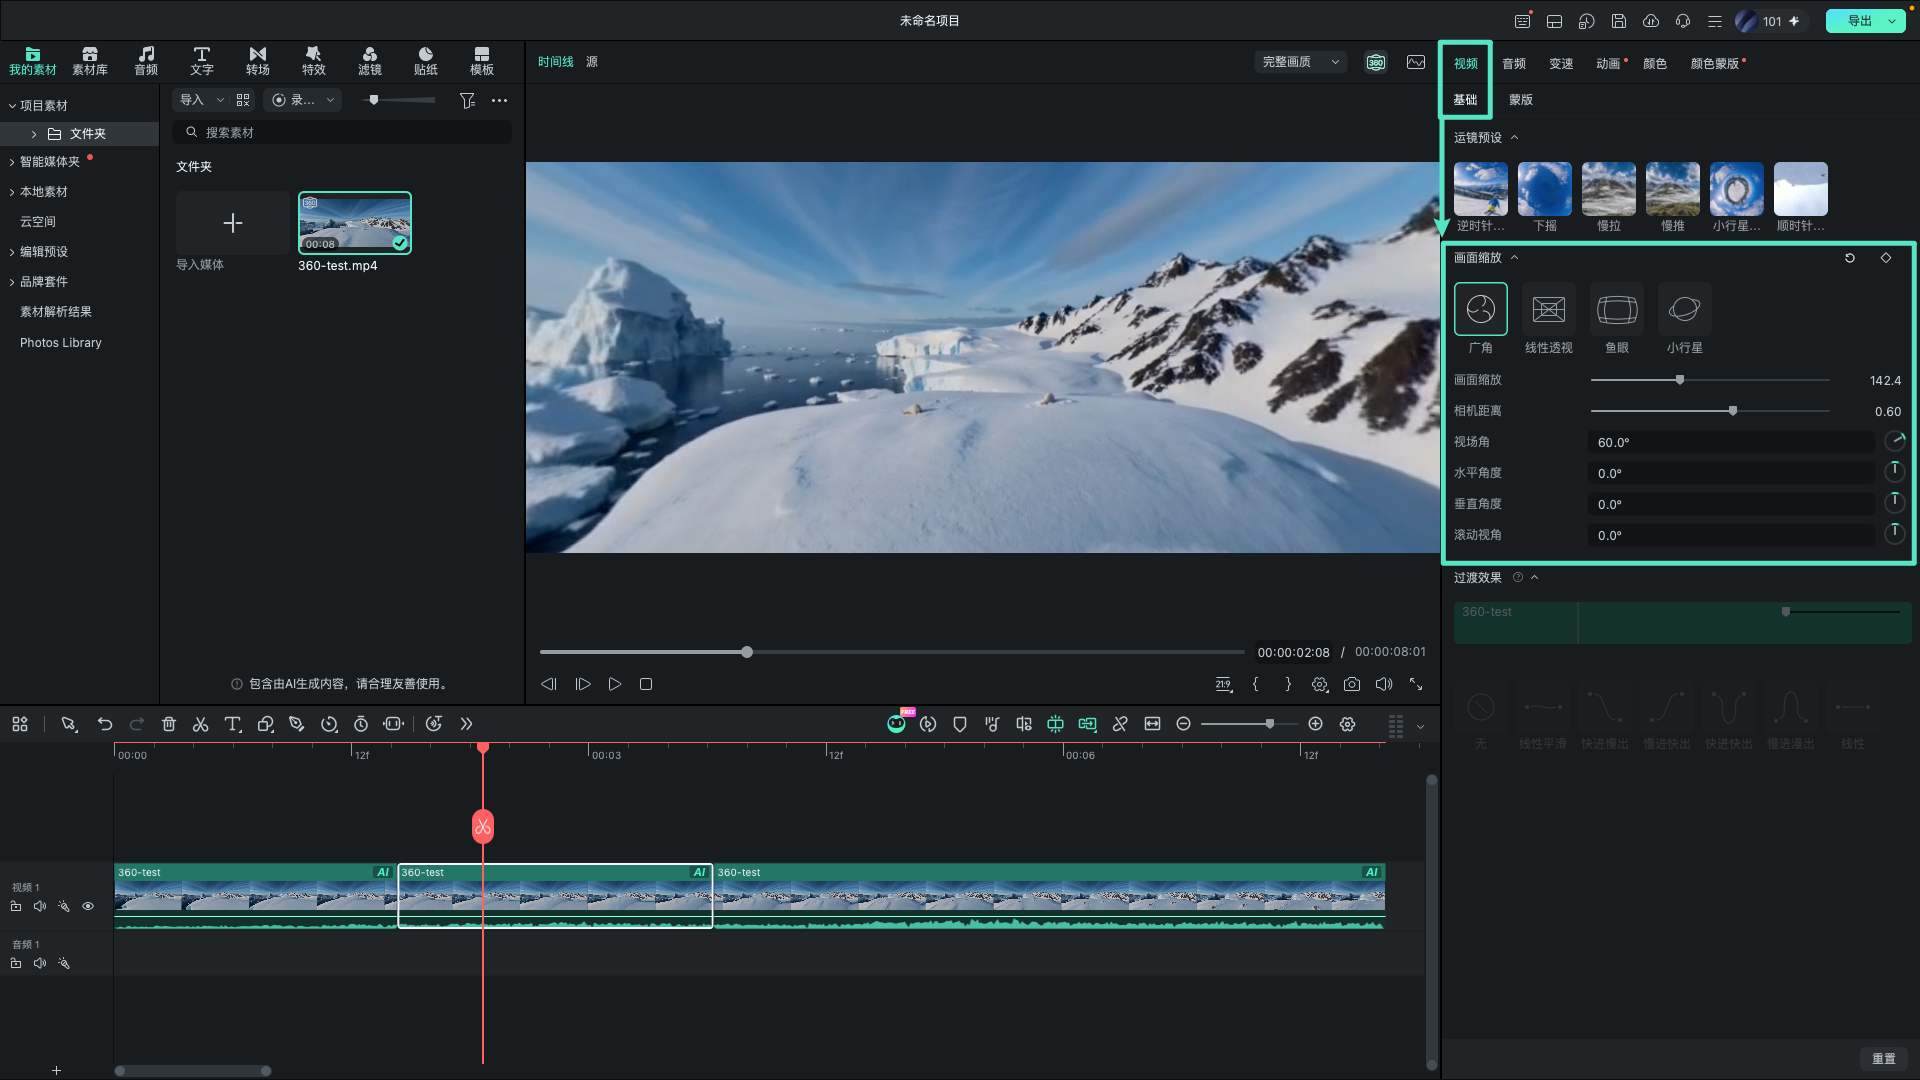Screen dimensions: 1920x1080
Task: Open the 转场 transitions panel
Action: [x=258, y=61]
